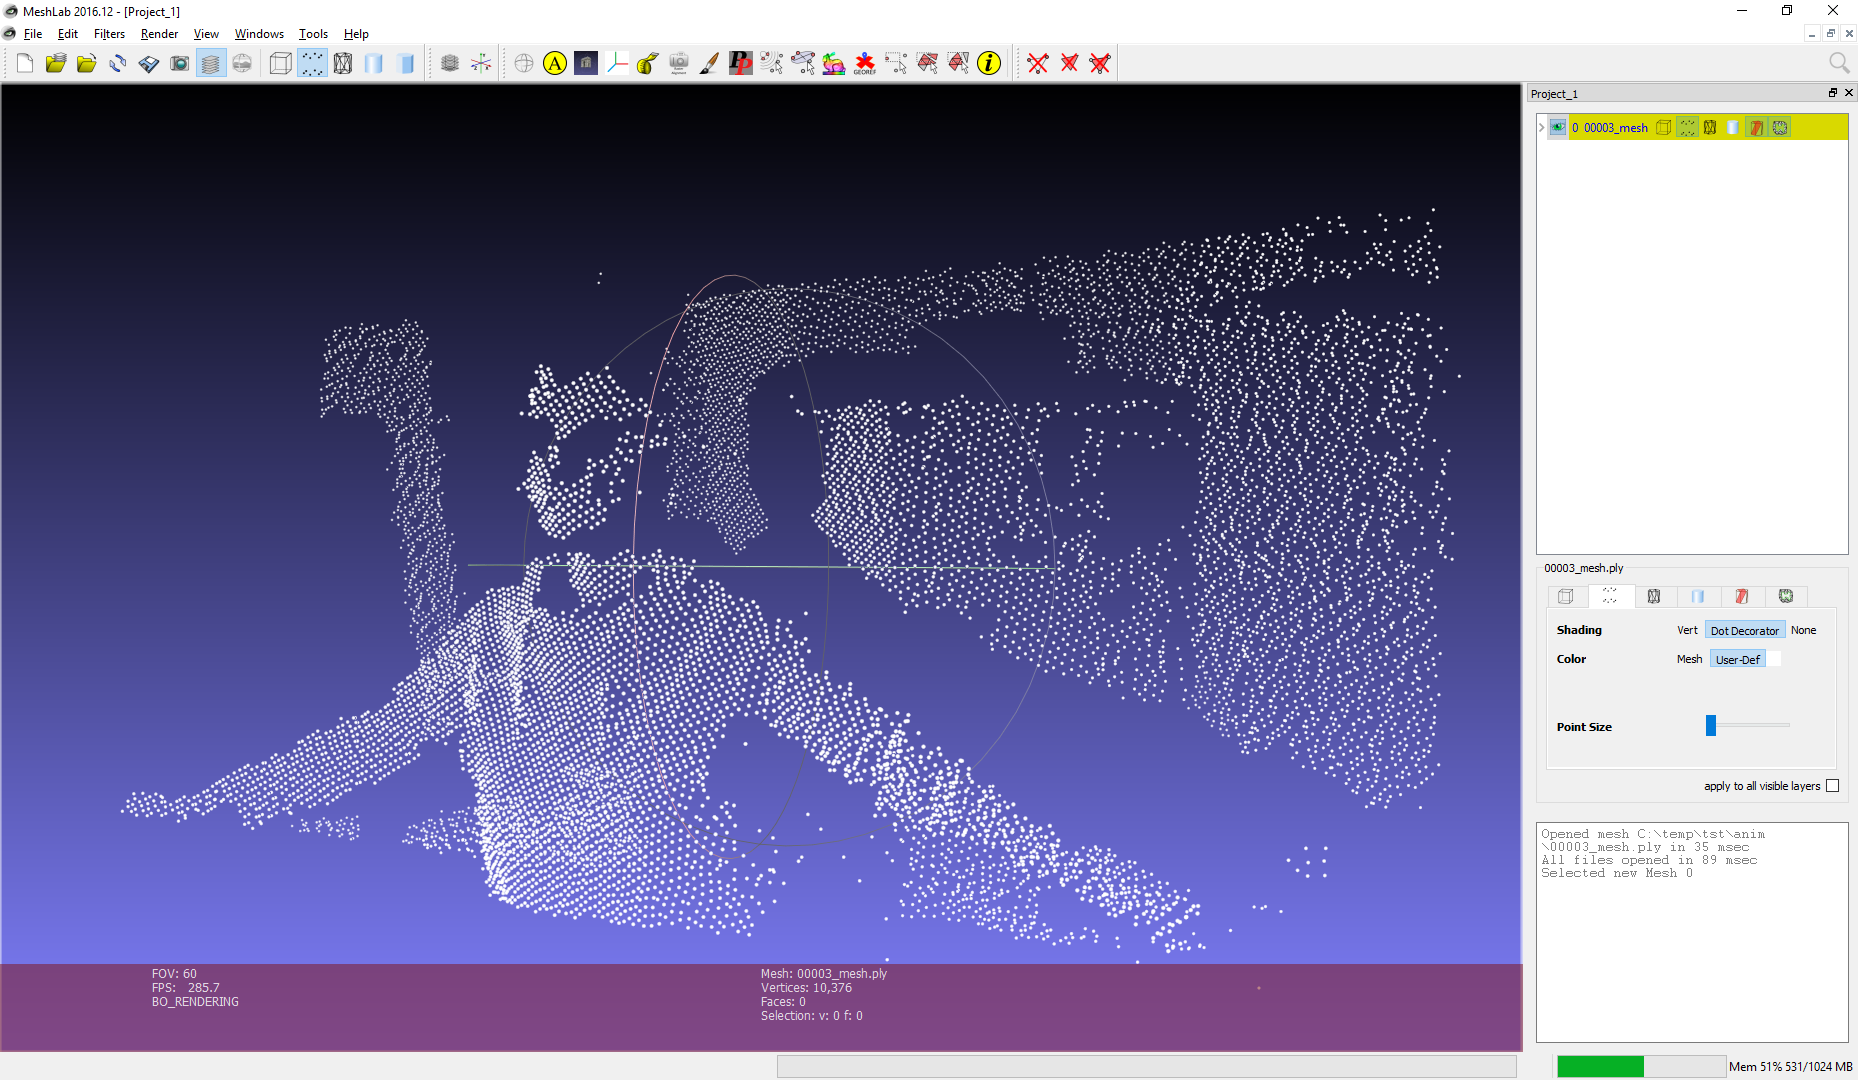Expand the 00003_mesh layer row

click(1541, 128)
